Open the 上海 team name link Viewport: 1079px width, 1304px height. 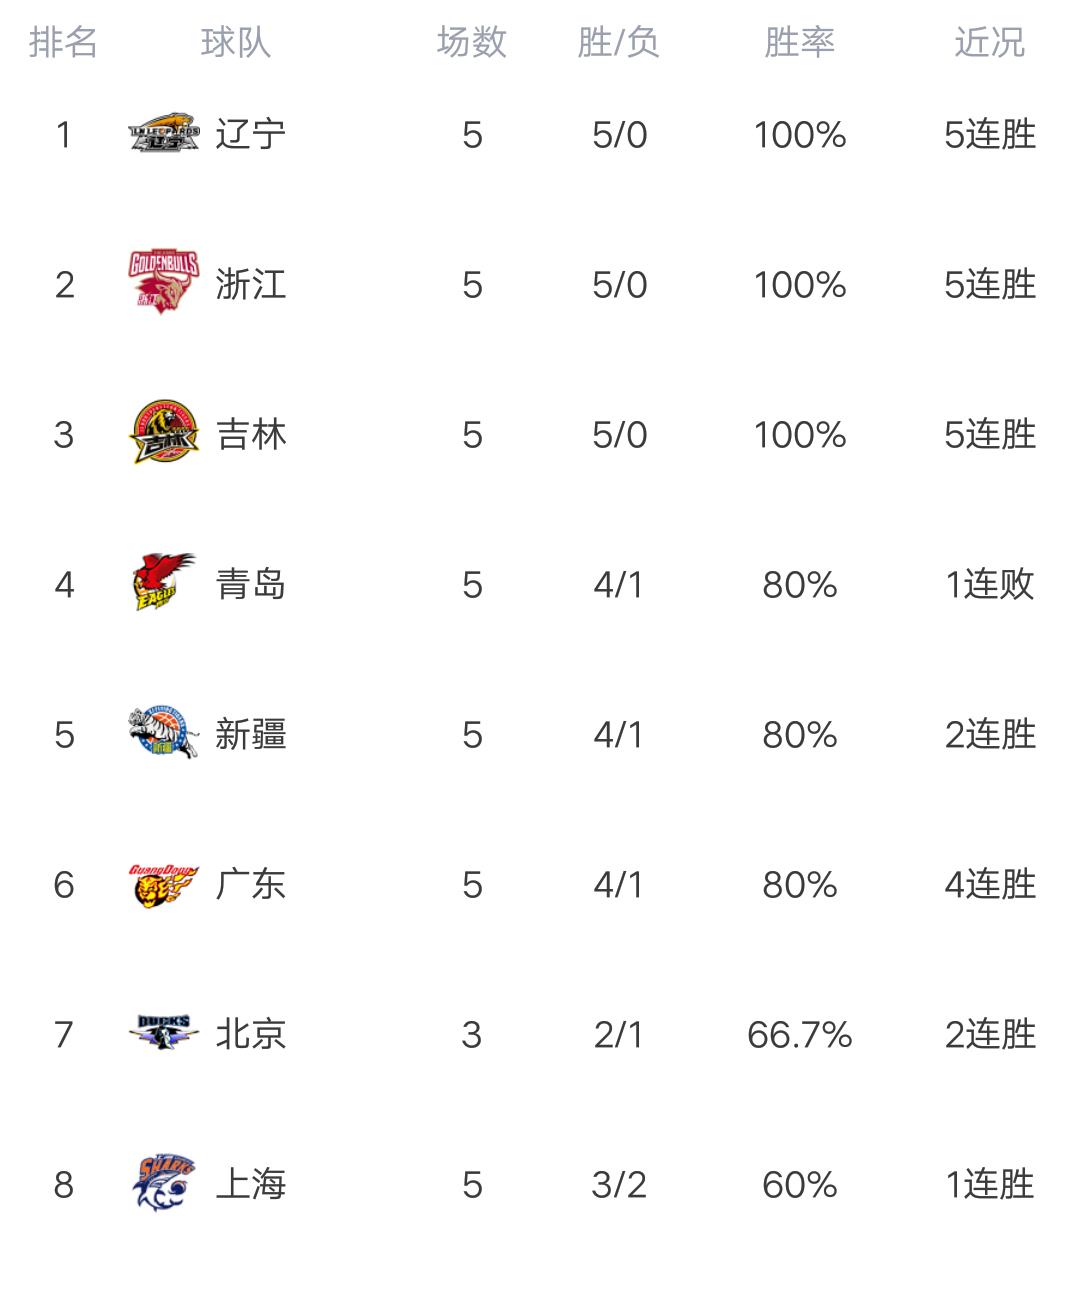(251, 1184)
